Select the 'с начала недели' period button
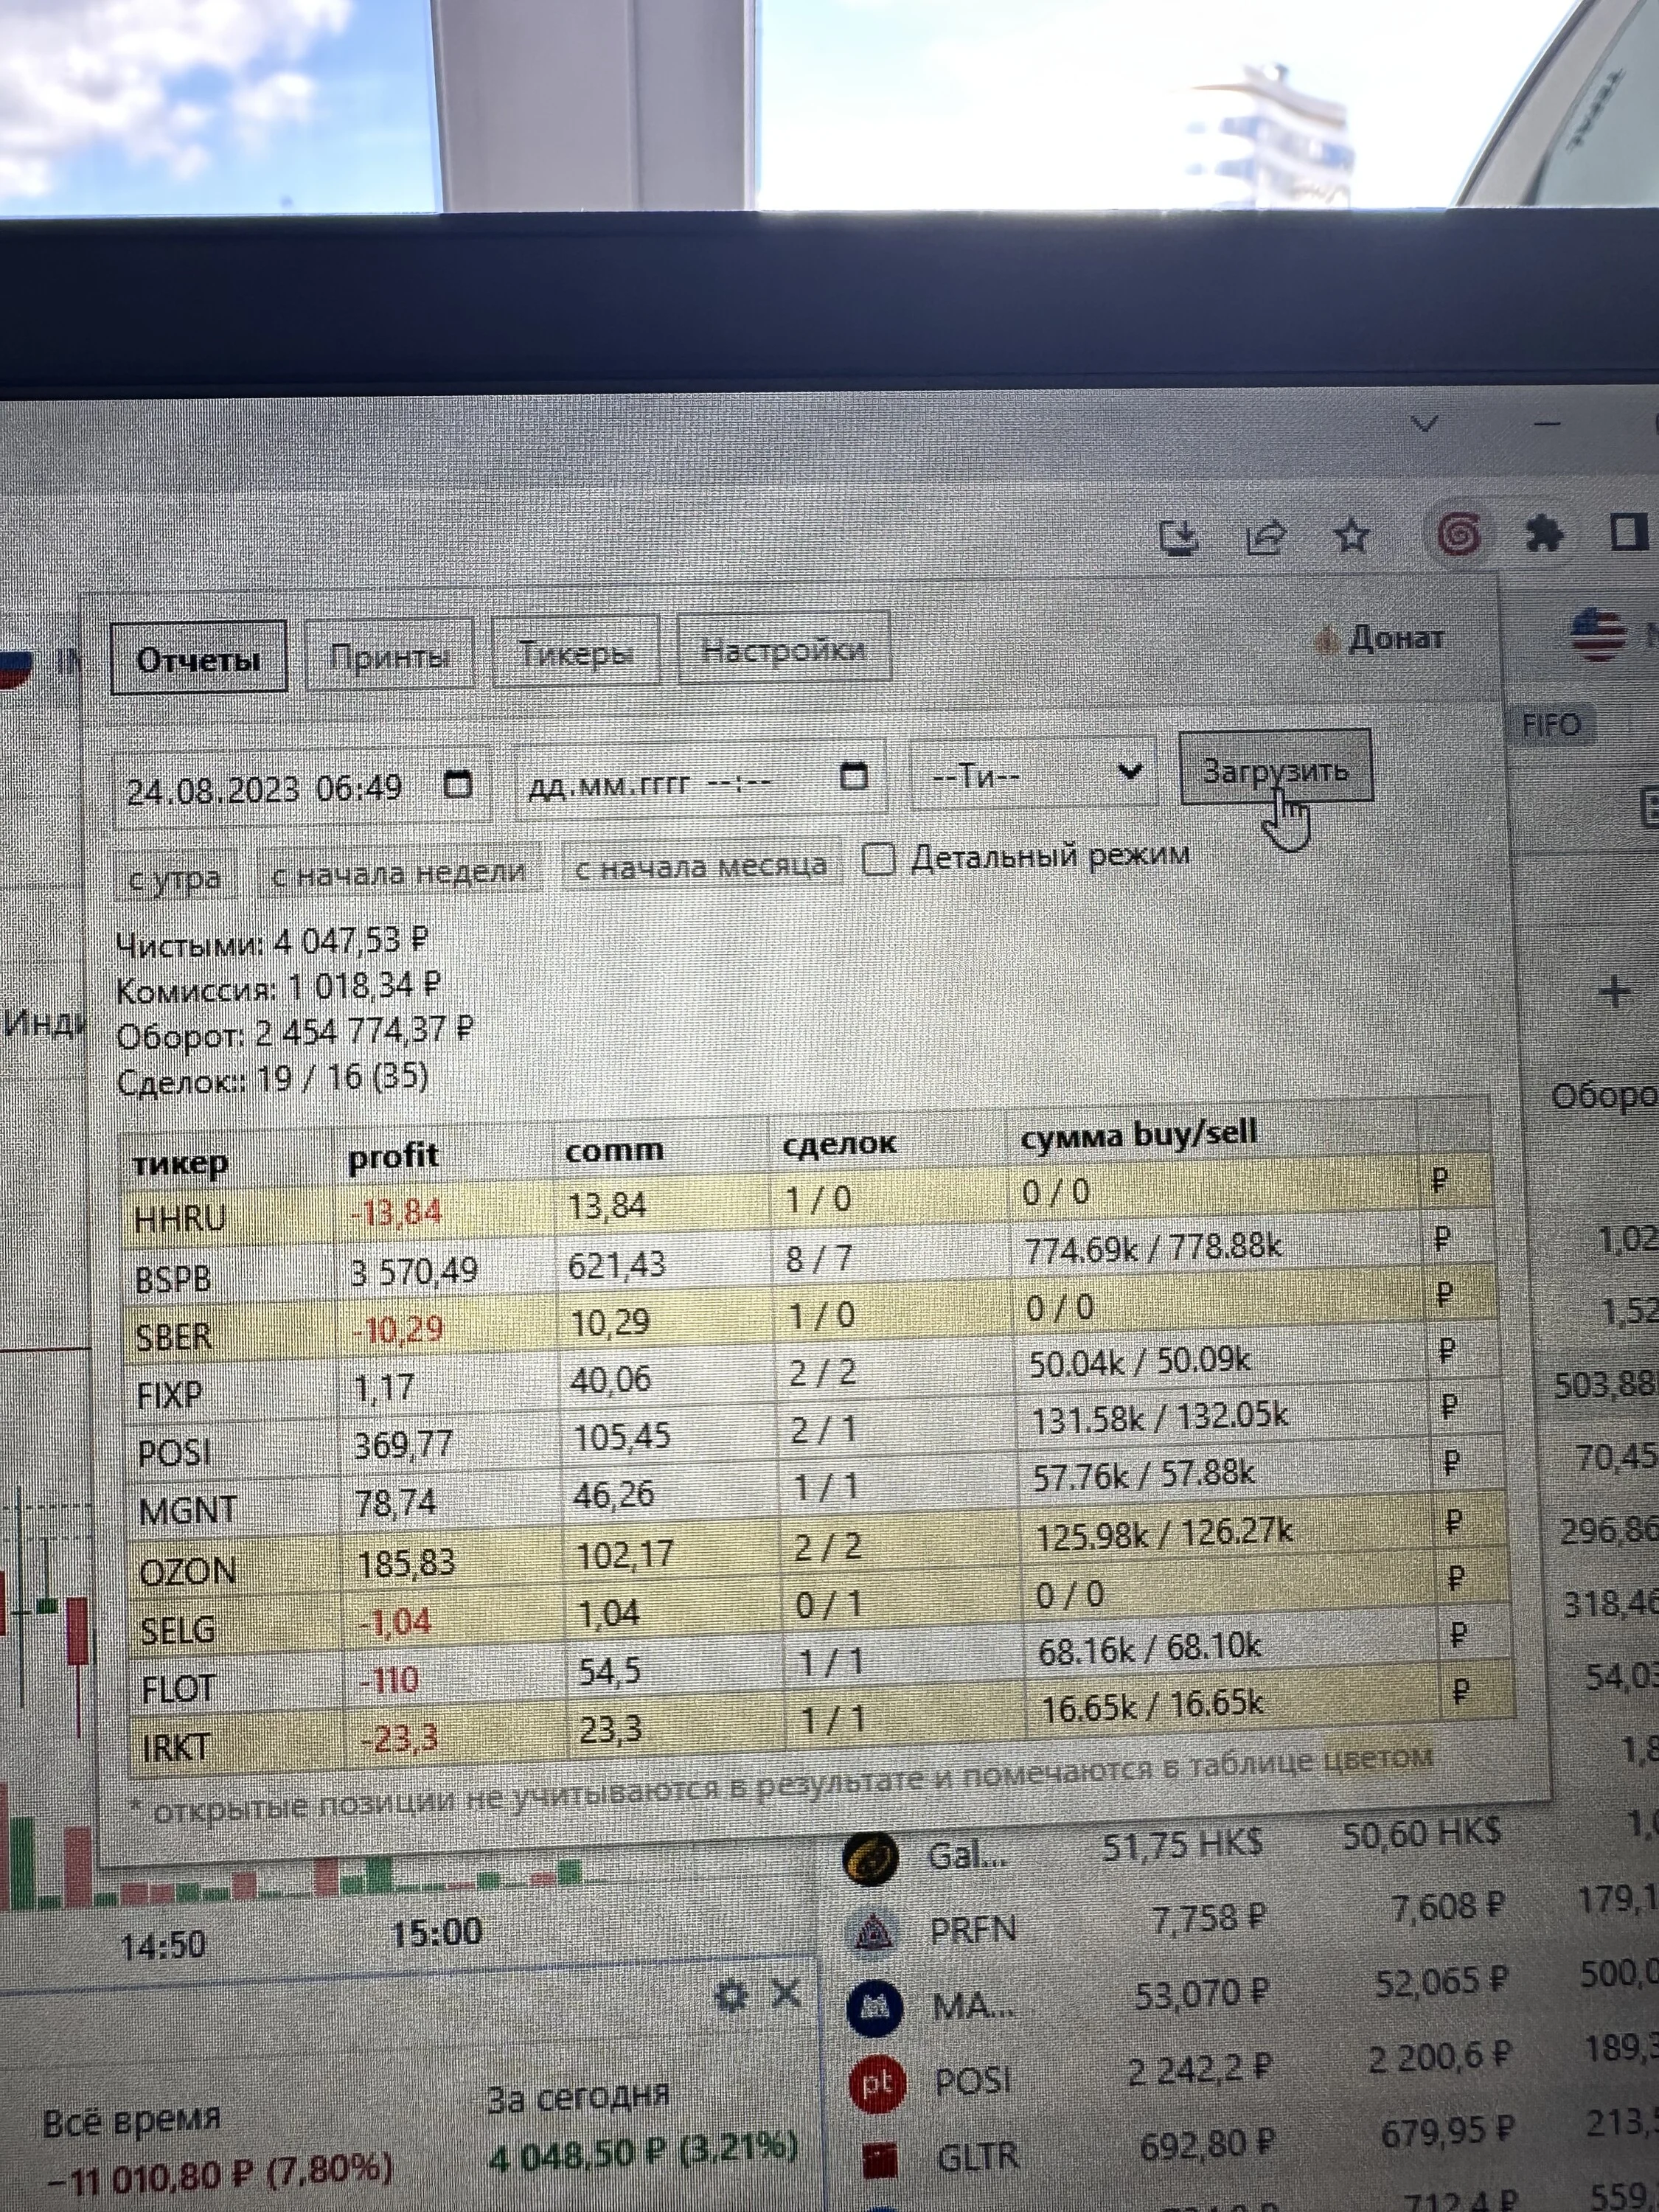 398,872
